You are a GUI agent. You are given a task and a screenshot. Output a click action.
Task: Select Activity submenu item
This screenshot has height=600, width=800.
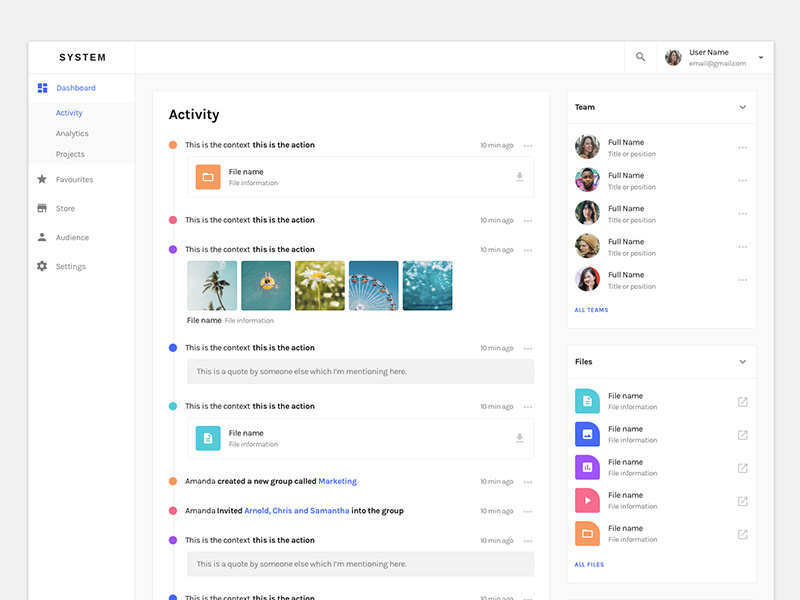tap(69, 113)
